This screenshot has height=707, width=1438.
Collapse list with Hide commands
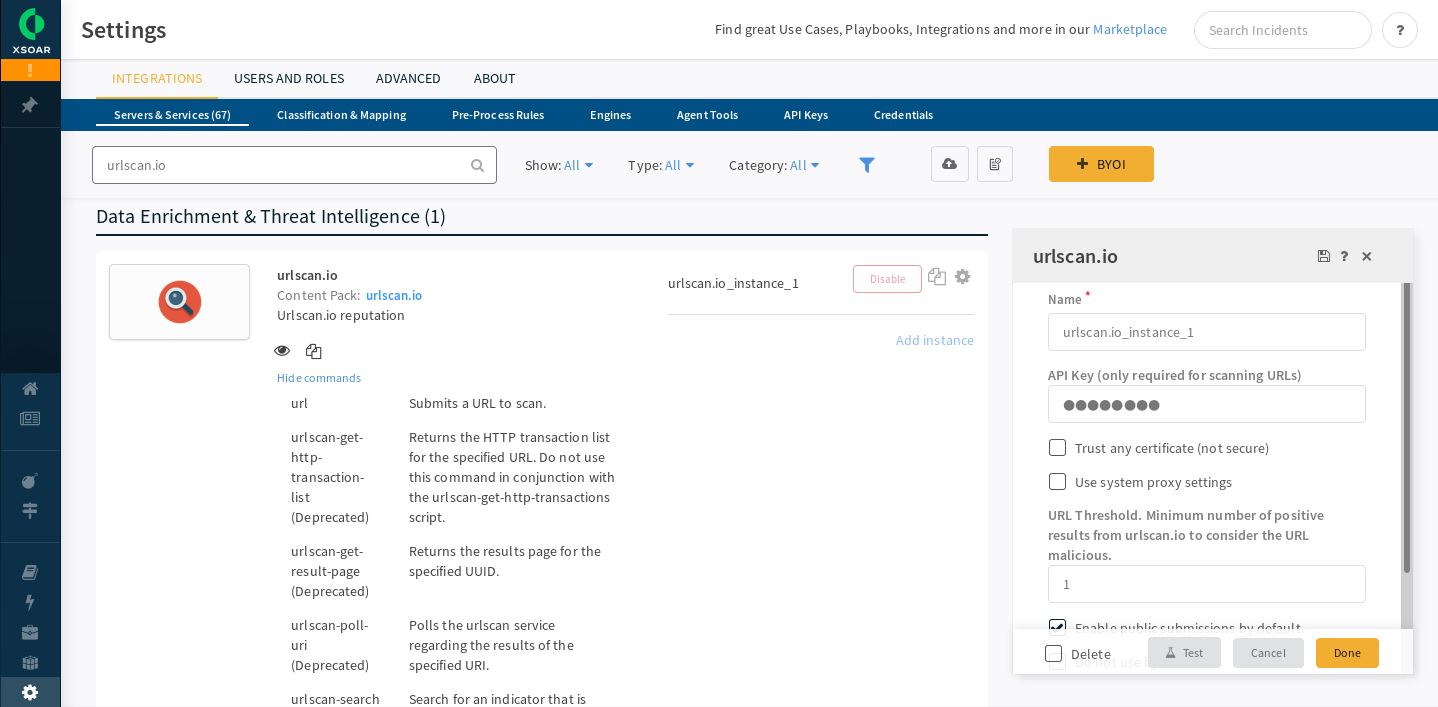point(319,378)
